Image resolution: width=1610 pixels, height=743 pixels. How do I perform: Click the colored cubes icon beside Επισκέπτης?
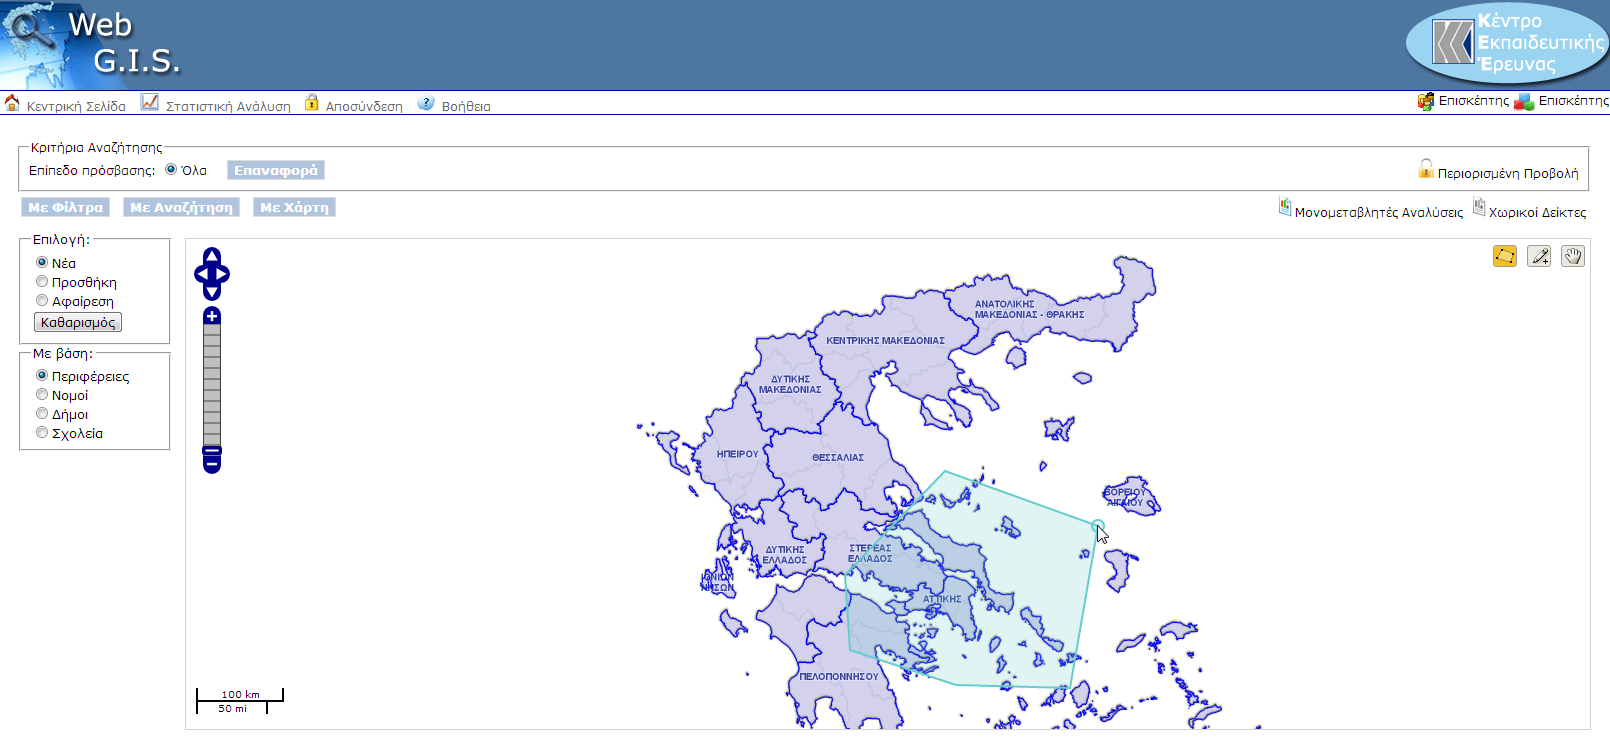coord(1524,101)
